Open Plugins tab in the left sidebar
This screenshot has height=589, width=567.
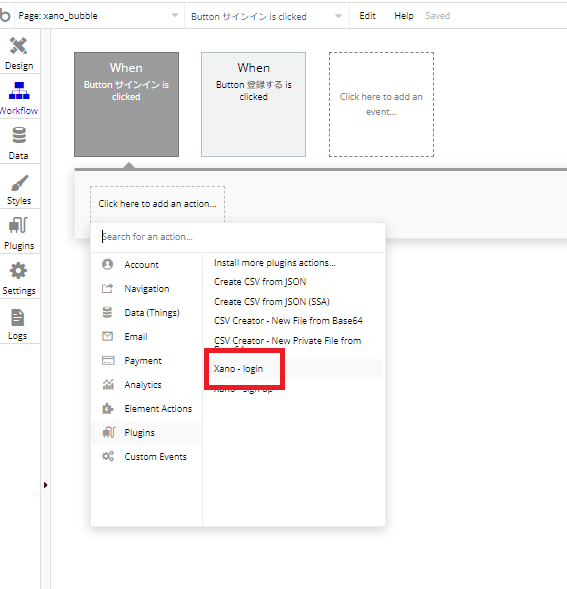[x=19, y=233]
